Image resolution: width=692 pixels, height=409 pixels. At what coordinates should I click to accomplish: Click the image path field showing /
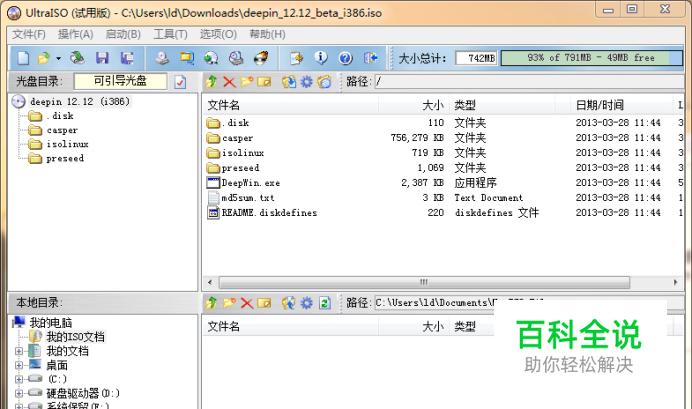pyautogui.click(x=529, y=82)
